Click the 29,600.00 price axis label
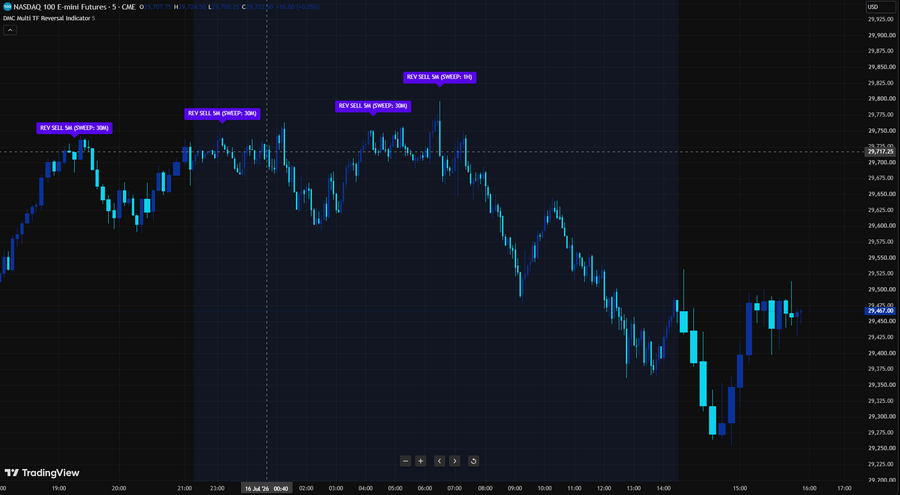This screenshot has height=495, width=900. pyautogui.click(x=883, y=226)
